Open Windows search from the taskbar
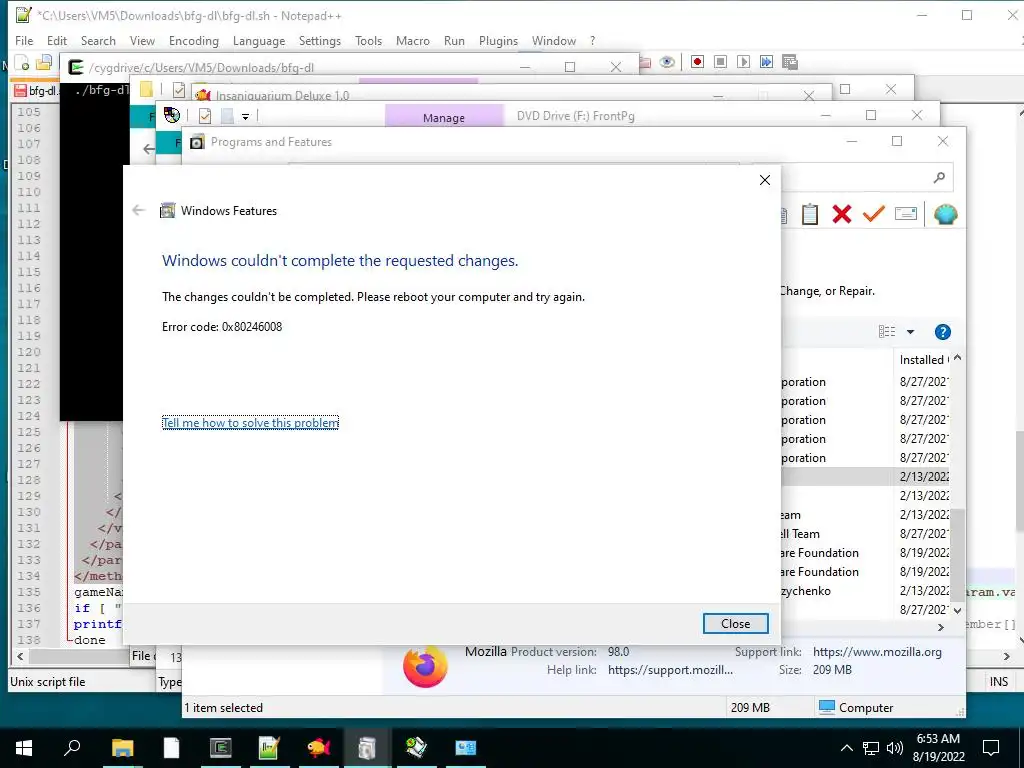 coord(72,748)
